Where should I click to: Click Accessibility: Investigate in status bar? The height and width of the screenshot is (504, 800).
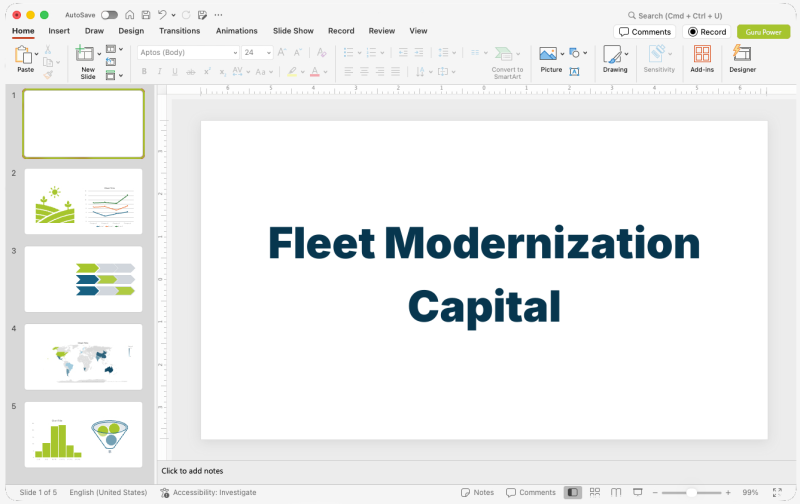coord(208,492)
